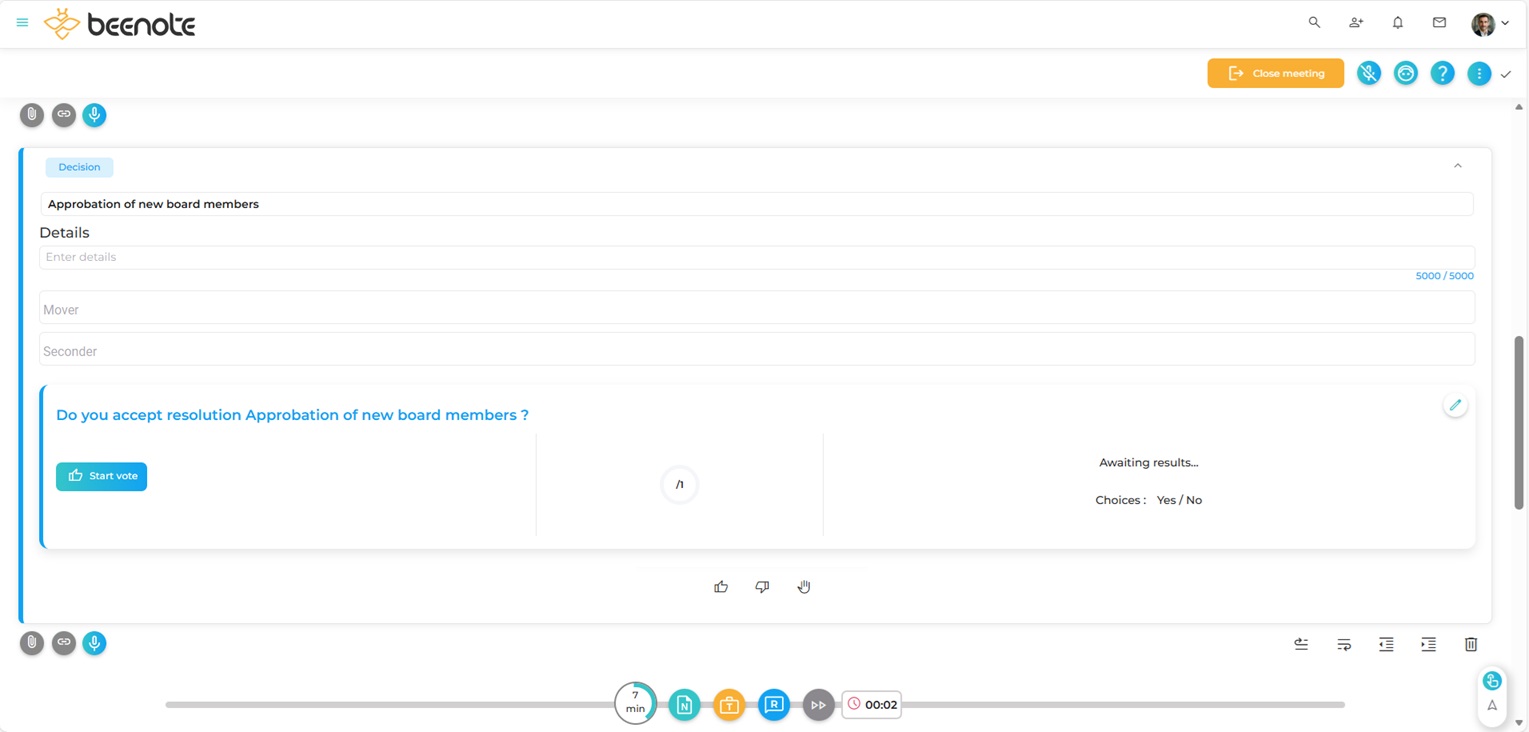Screen dimensions: 1529x732
Task: Click the blue R speech-bubble icon in bottom bar
Action: click(774, 705)
